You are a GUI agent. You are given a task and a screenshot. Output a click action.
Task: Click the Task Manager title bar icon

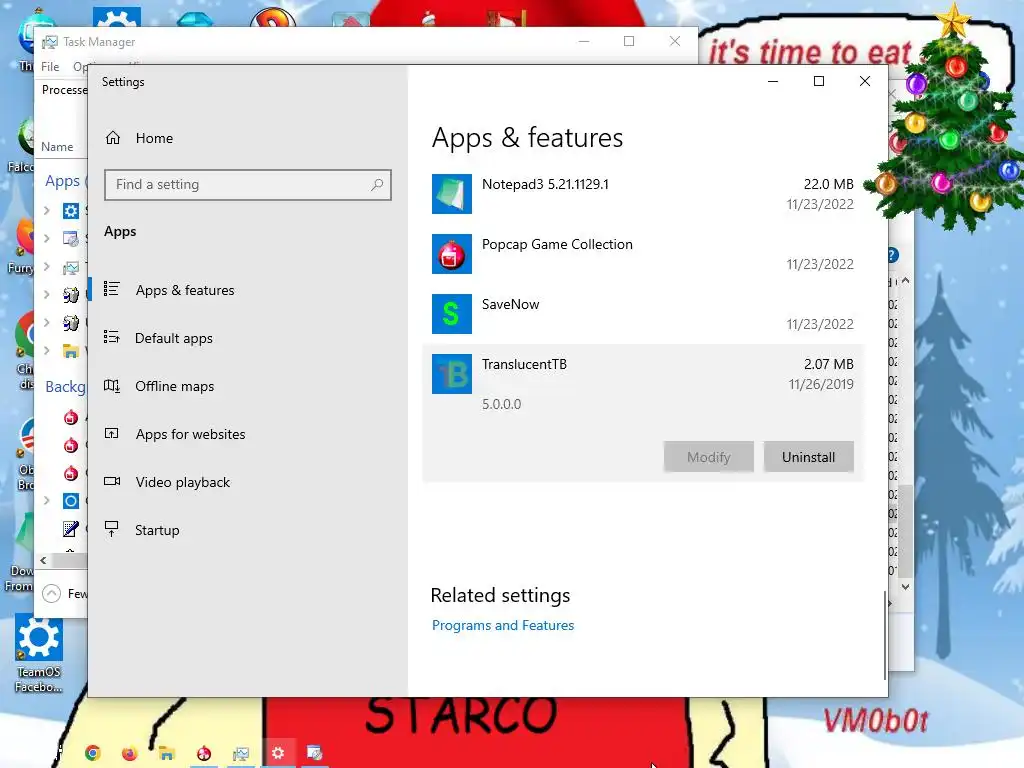pos(50,42)
